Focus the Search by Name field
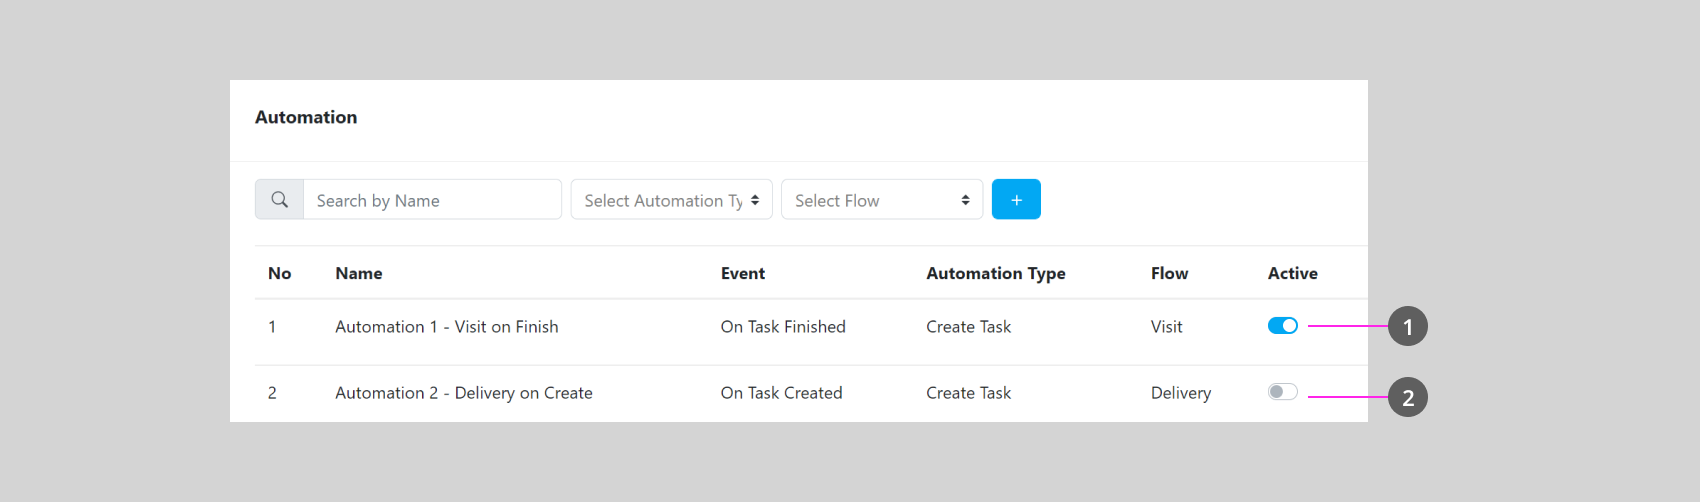 432,200
